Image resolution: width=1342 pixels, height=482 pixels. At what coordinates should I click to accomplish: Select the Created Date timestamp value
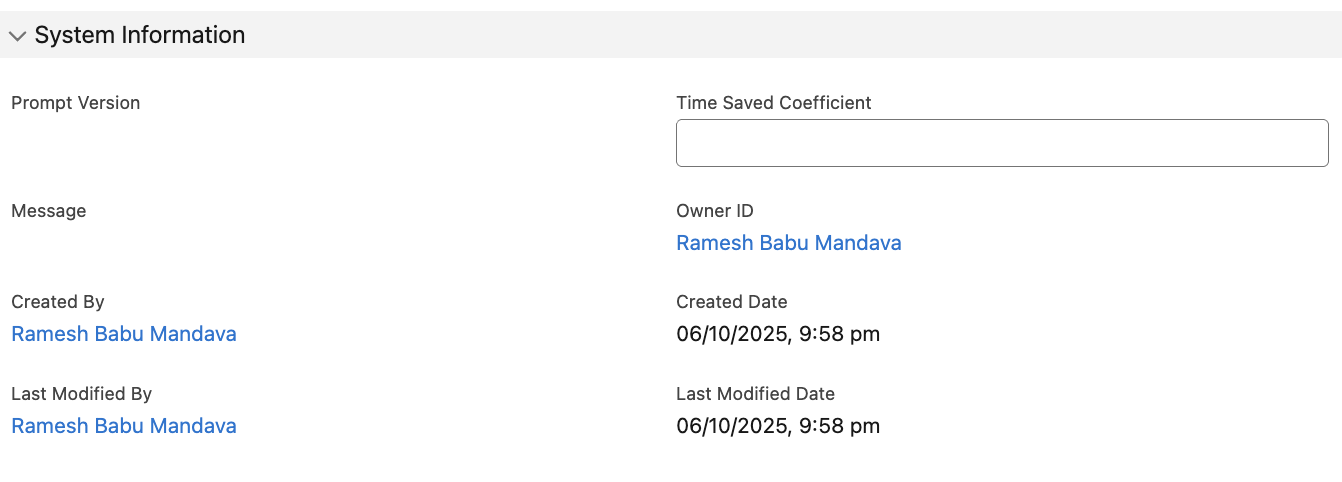coord(777,334)
